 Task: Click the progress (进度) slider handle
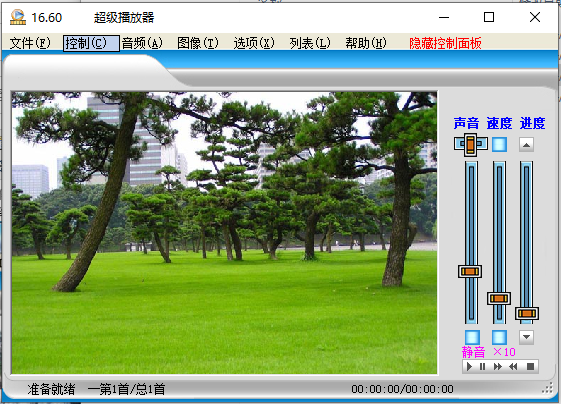(527, 313)
